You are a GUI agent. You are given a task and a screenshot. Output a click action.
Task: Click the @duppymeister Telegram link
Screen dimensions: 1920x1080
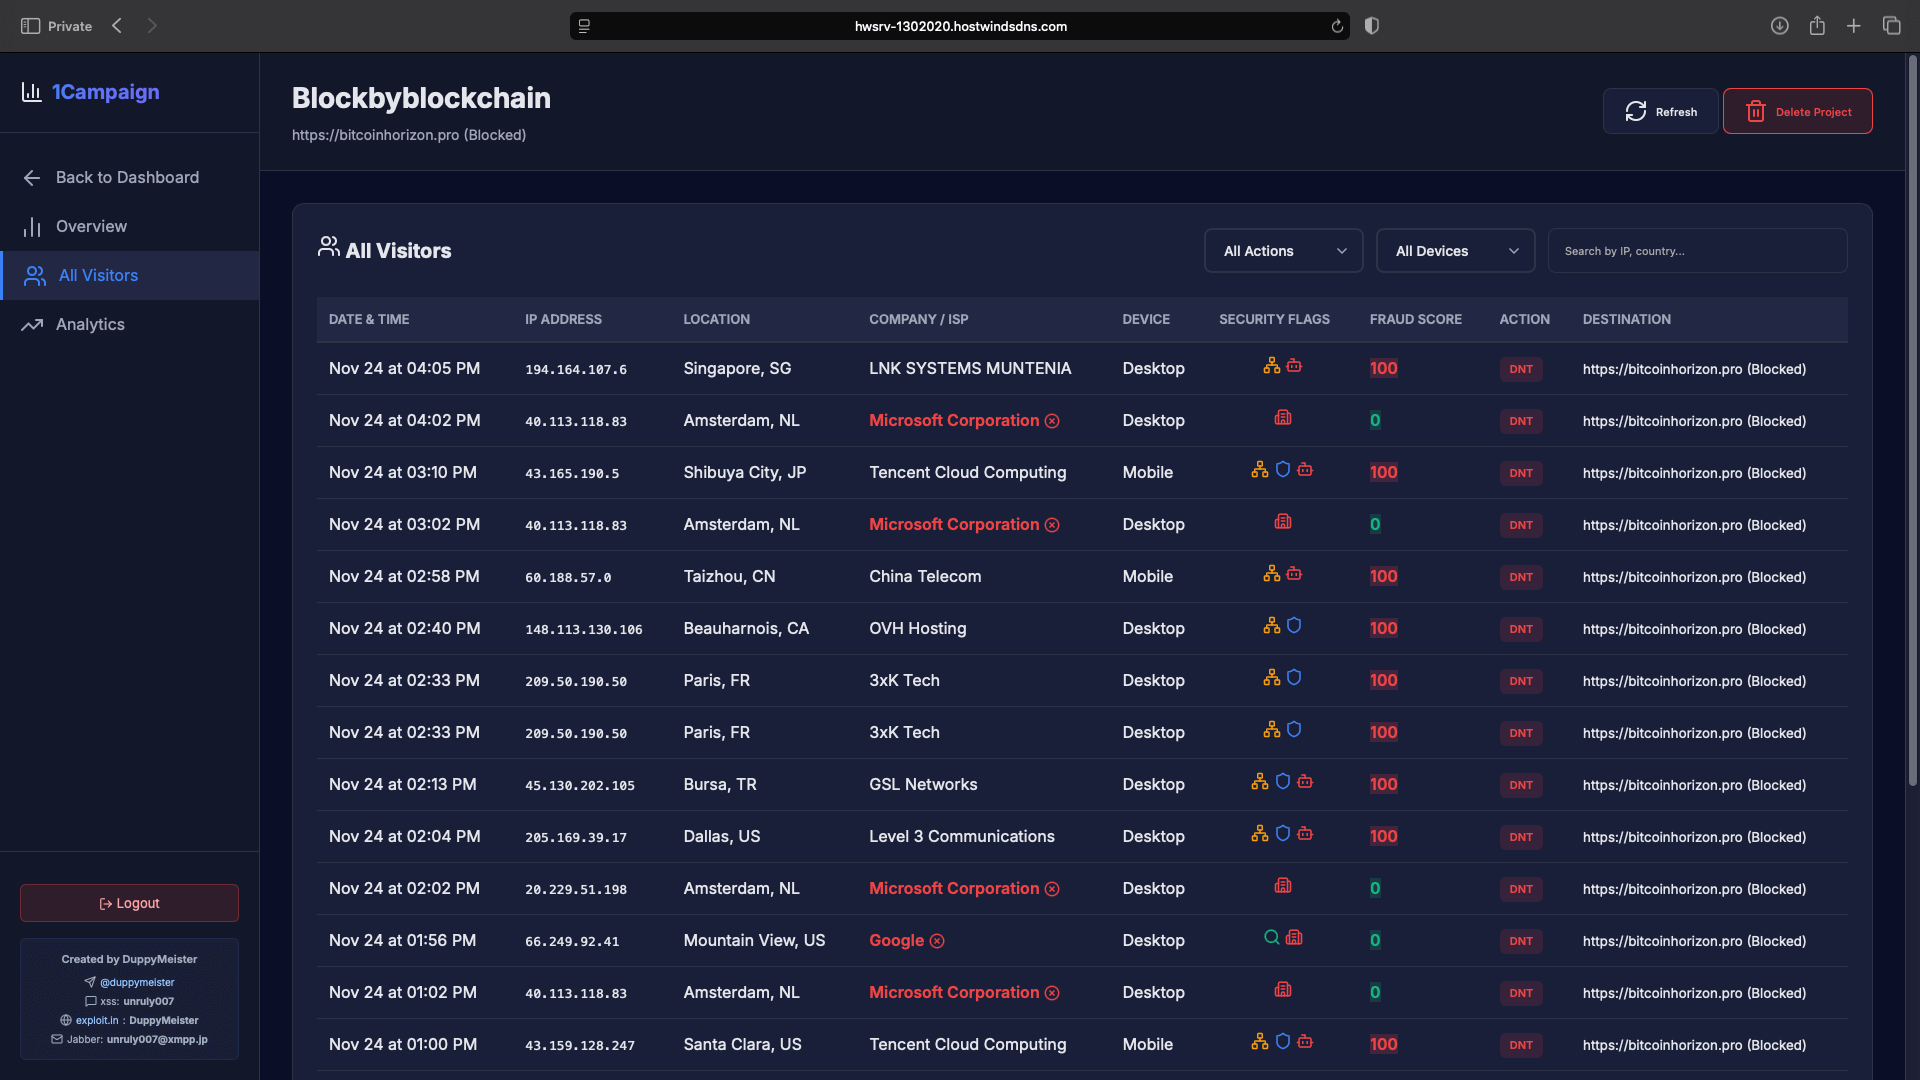137,982
